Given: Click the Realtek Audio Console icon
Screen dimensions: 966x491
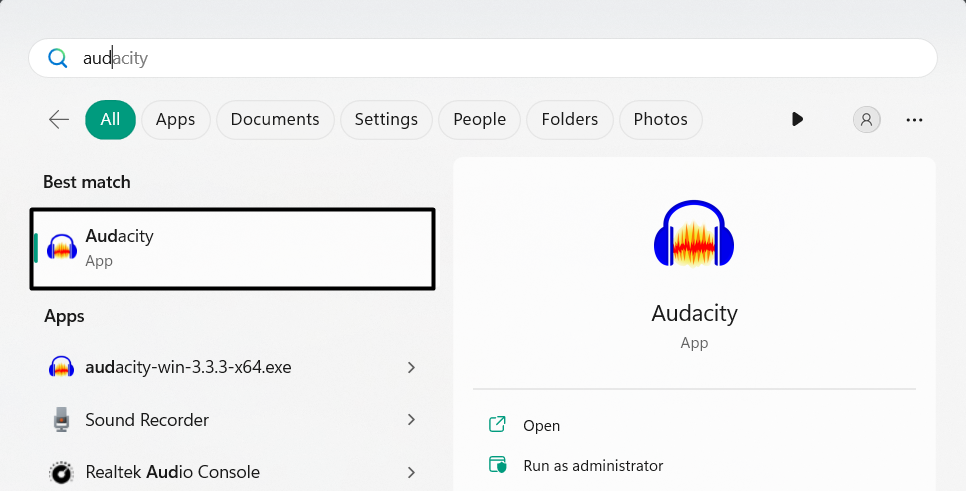Looking at the screenshot, I should click(62, 472).
